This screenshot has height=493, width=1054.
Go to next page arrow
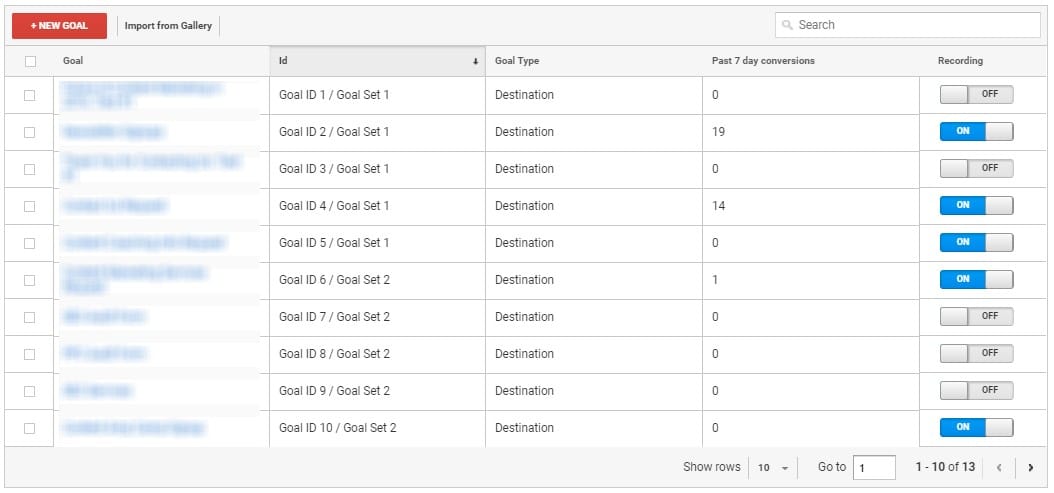pos(1030,467)
